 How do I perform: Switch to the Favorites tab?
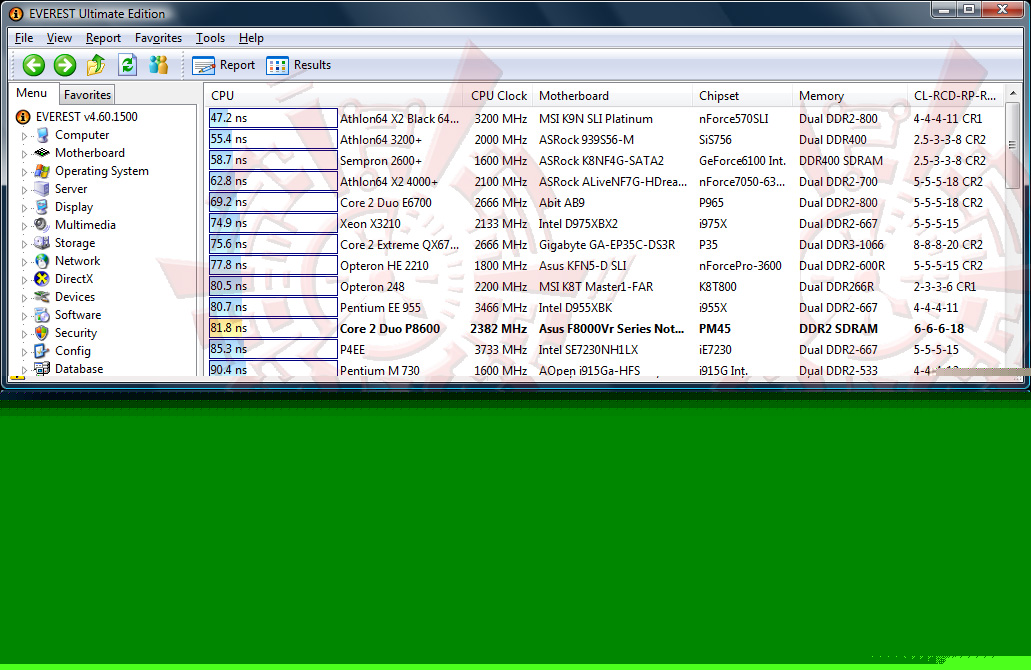point(87,95)
